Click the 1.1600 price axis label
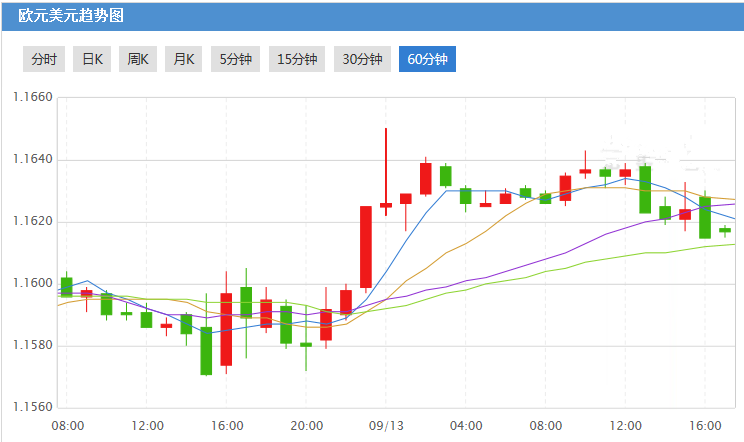This screenshot has height=442, width=744. point(31,284)
